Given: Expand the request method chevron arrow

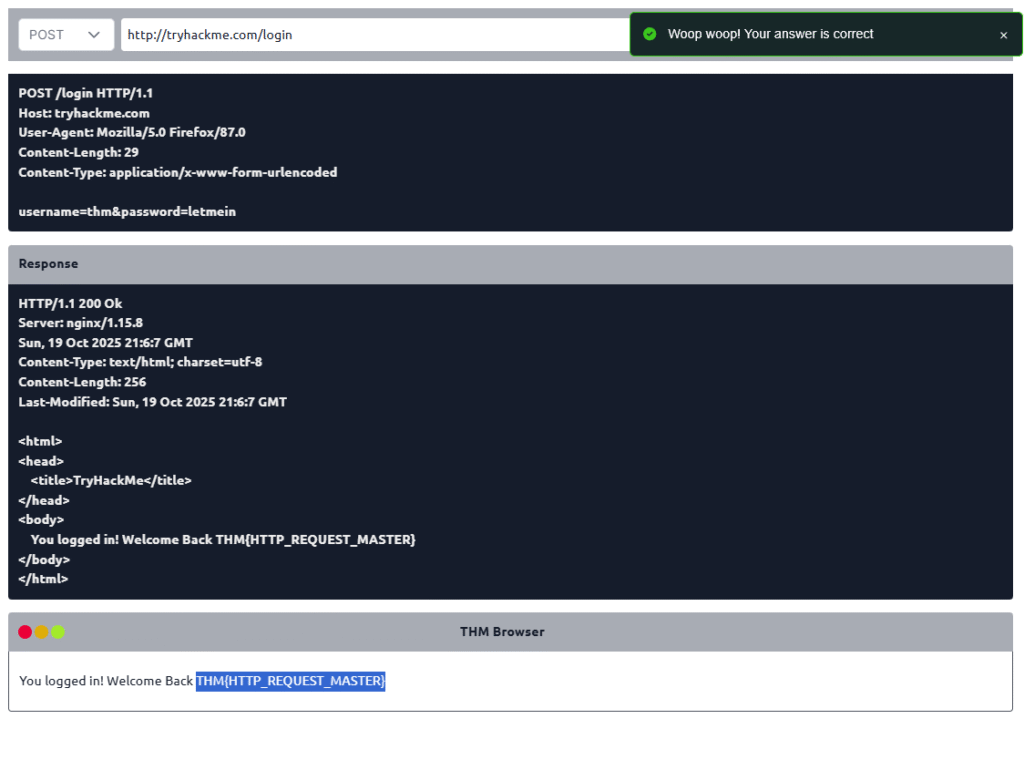Looking at the screenshot, I should 94,35.
